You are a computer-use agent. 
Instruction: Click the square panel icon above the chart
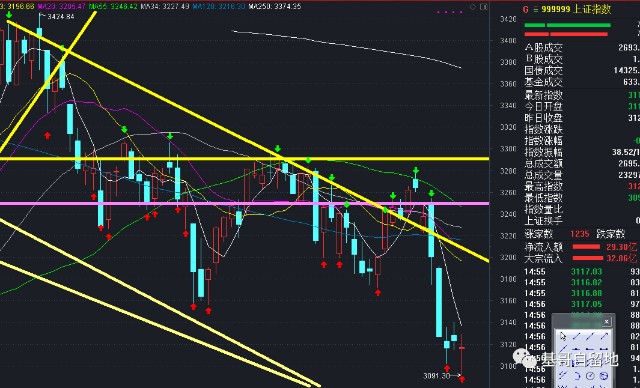point(484,7)
